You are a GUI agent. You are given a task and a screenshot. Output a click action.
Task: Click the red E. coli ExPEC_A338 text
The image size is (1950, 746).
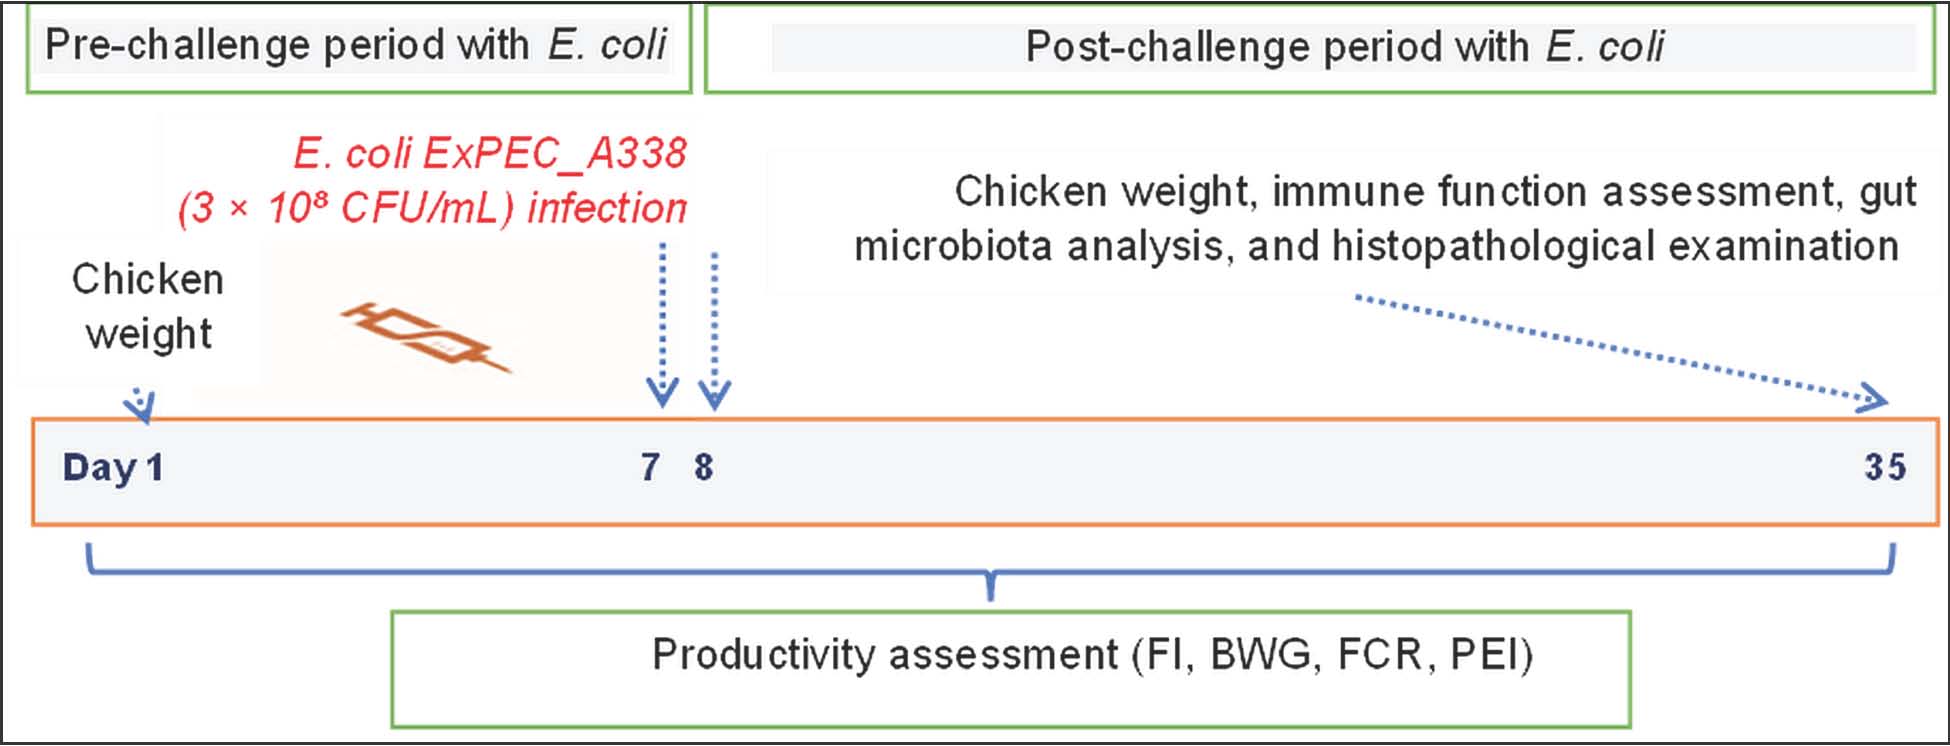(490, 153)
